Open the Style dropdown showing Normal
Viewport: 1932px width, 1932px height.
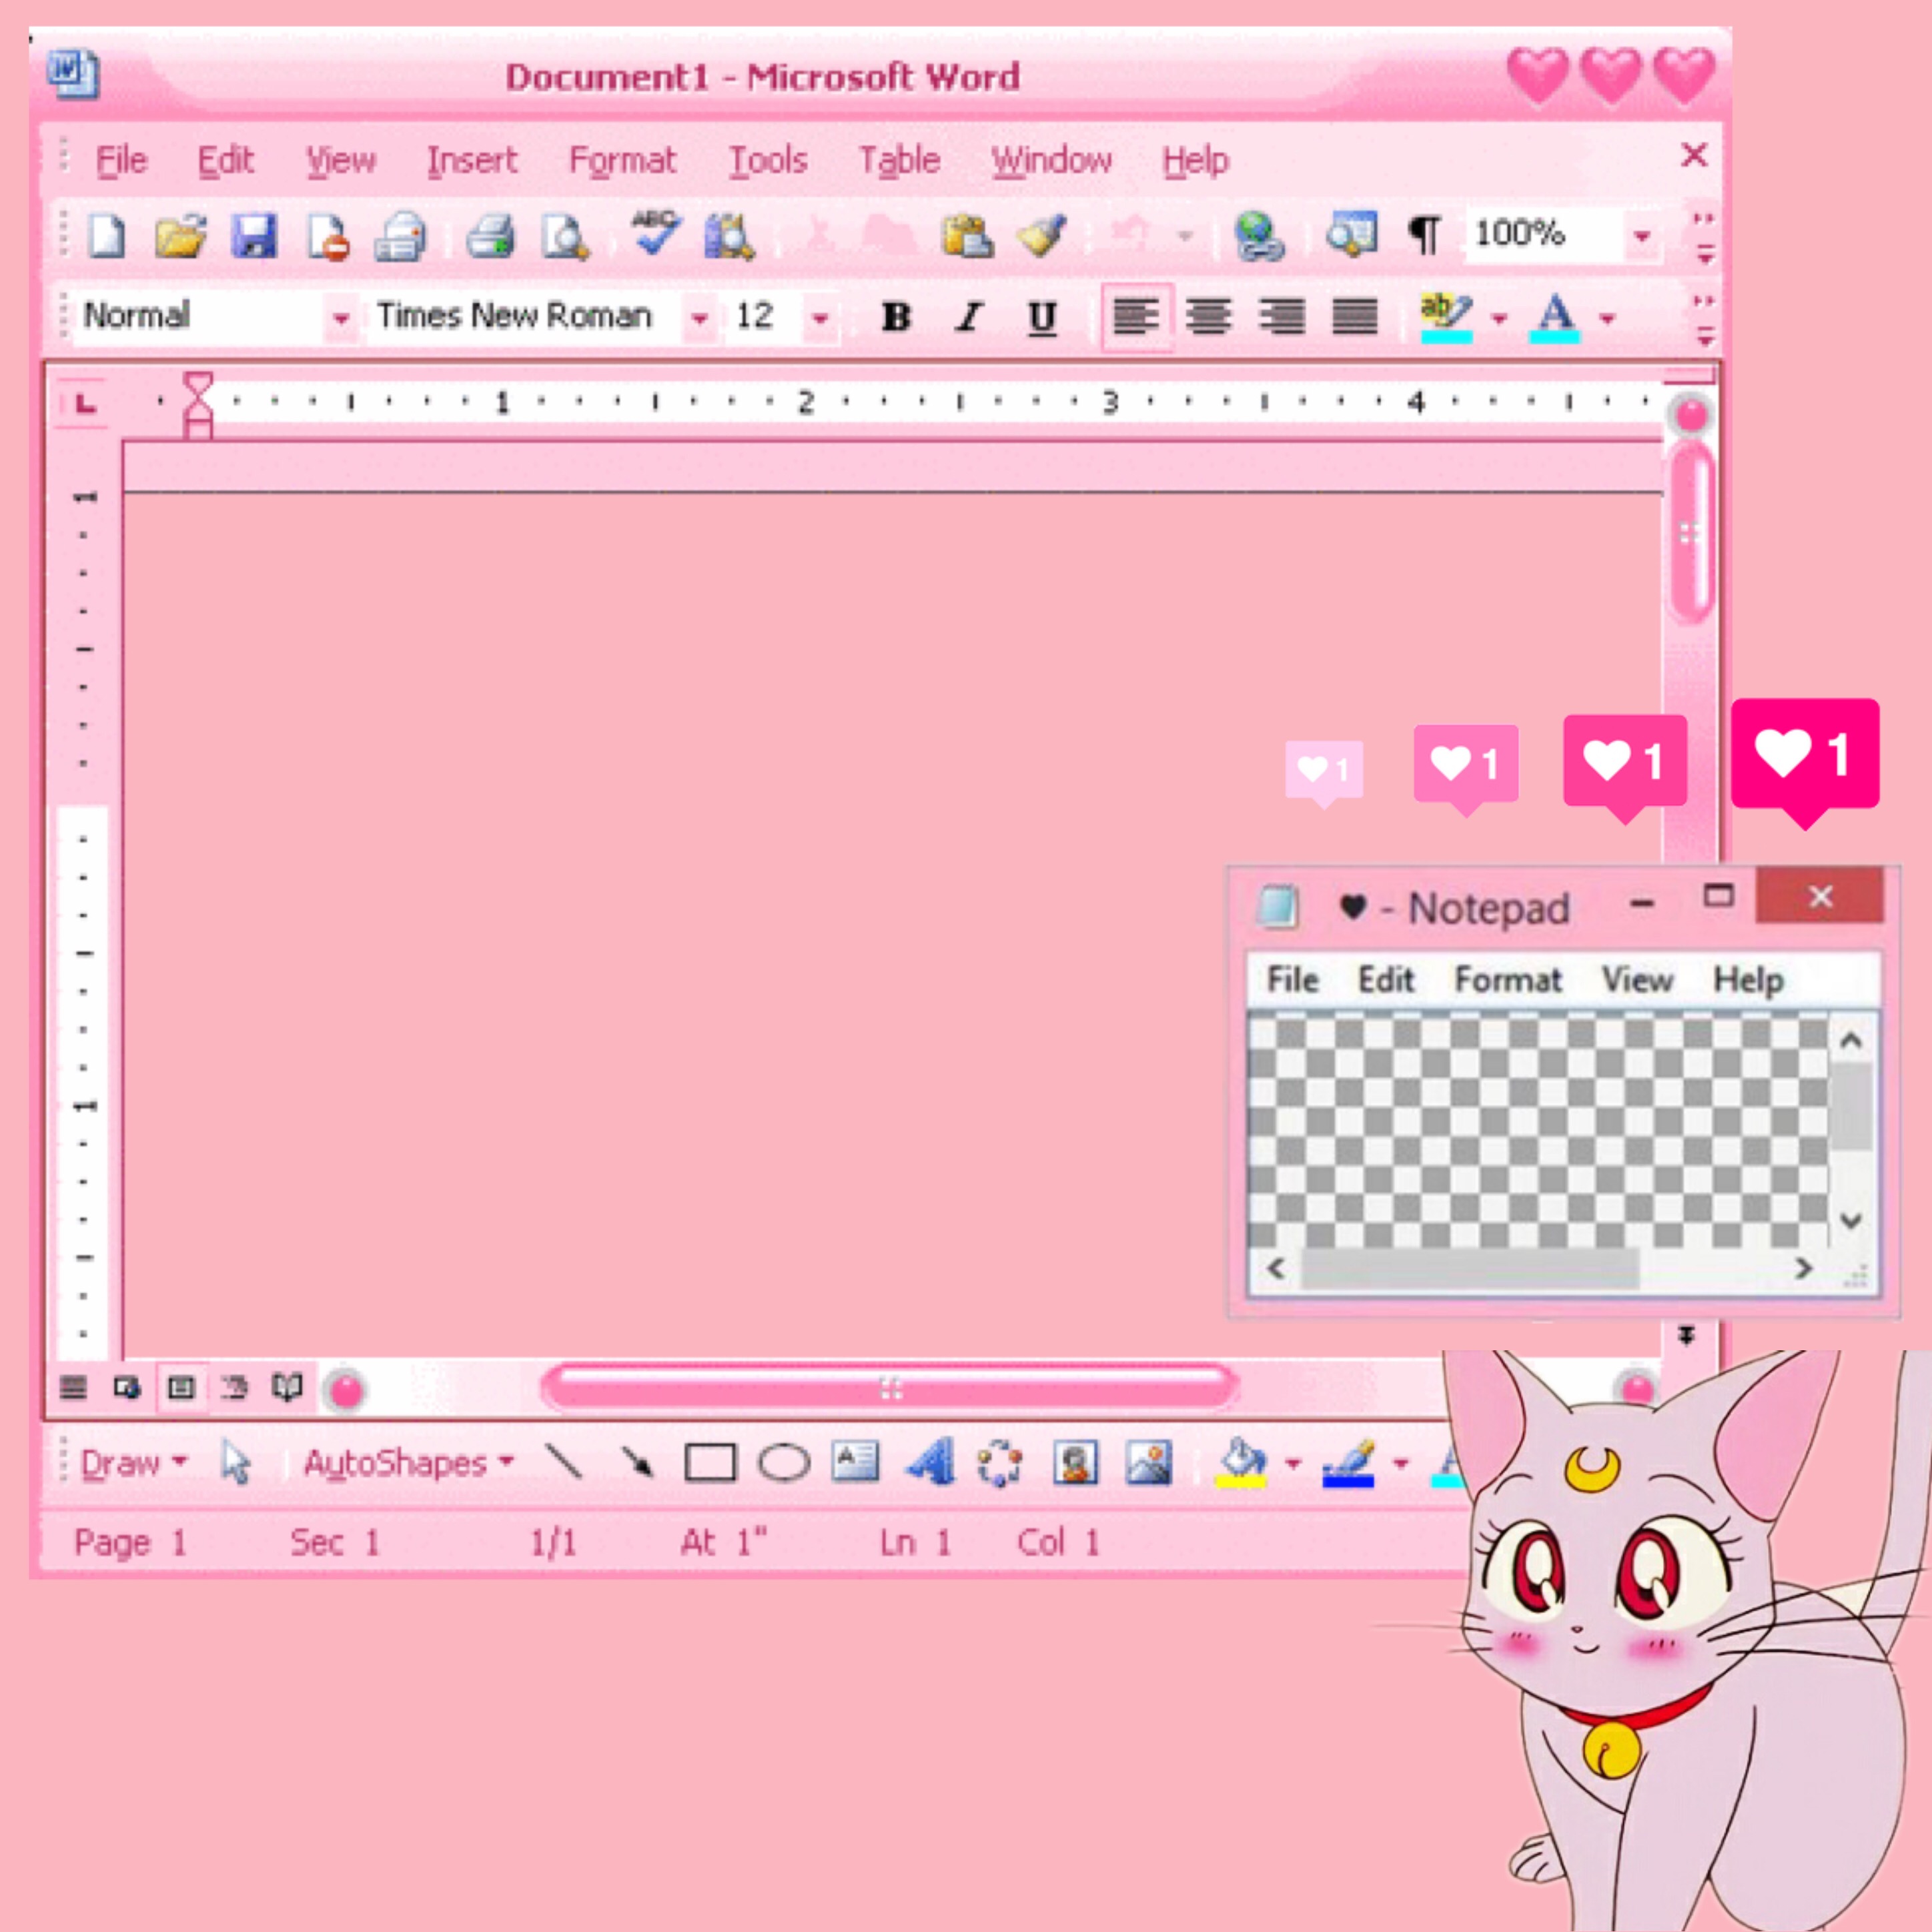click(341, 318)
